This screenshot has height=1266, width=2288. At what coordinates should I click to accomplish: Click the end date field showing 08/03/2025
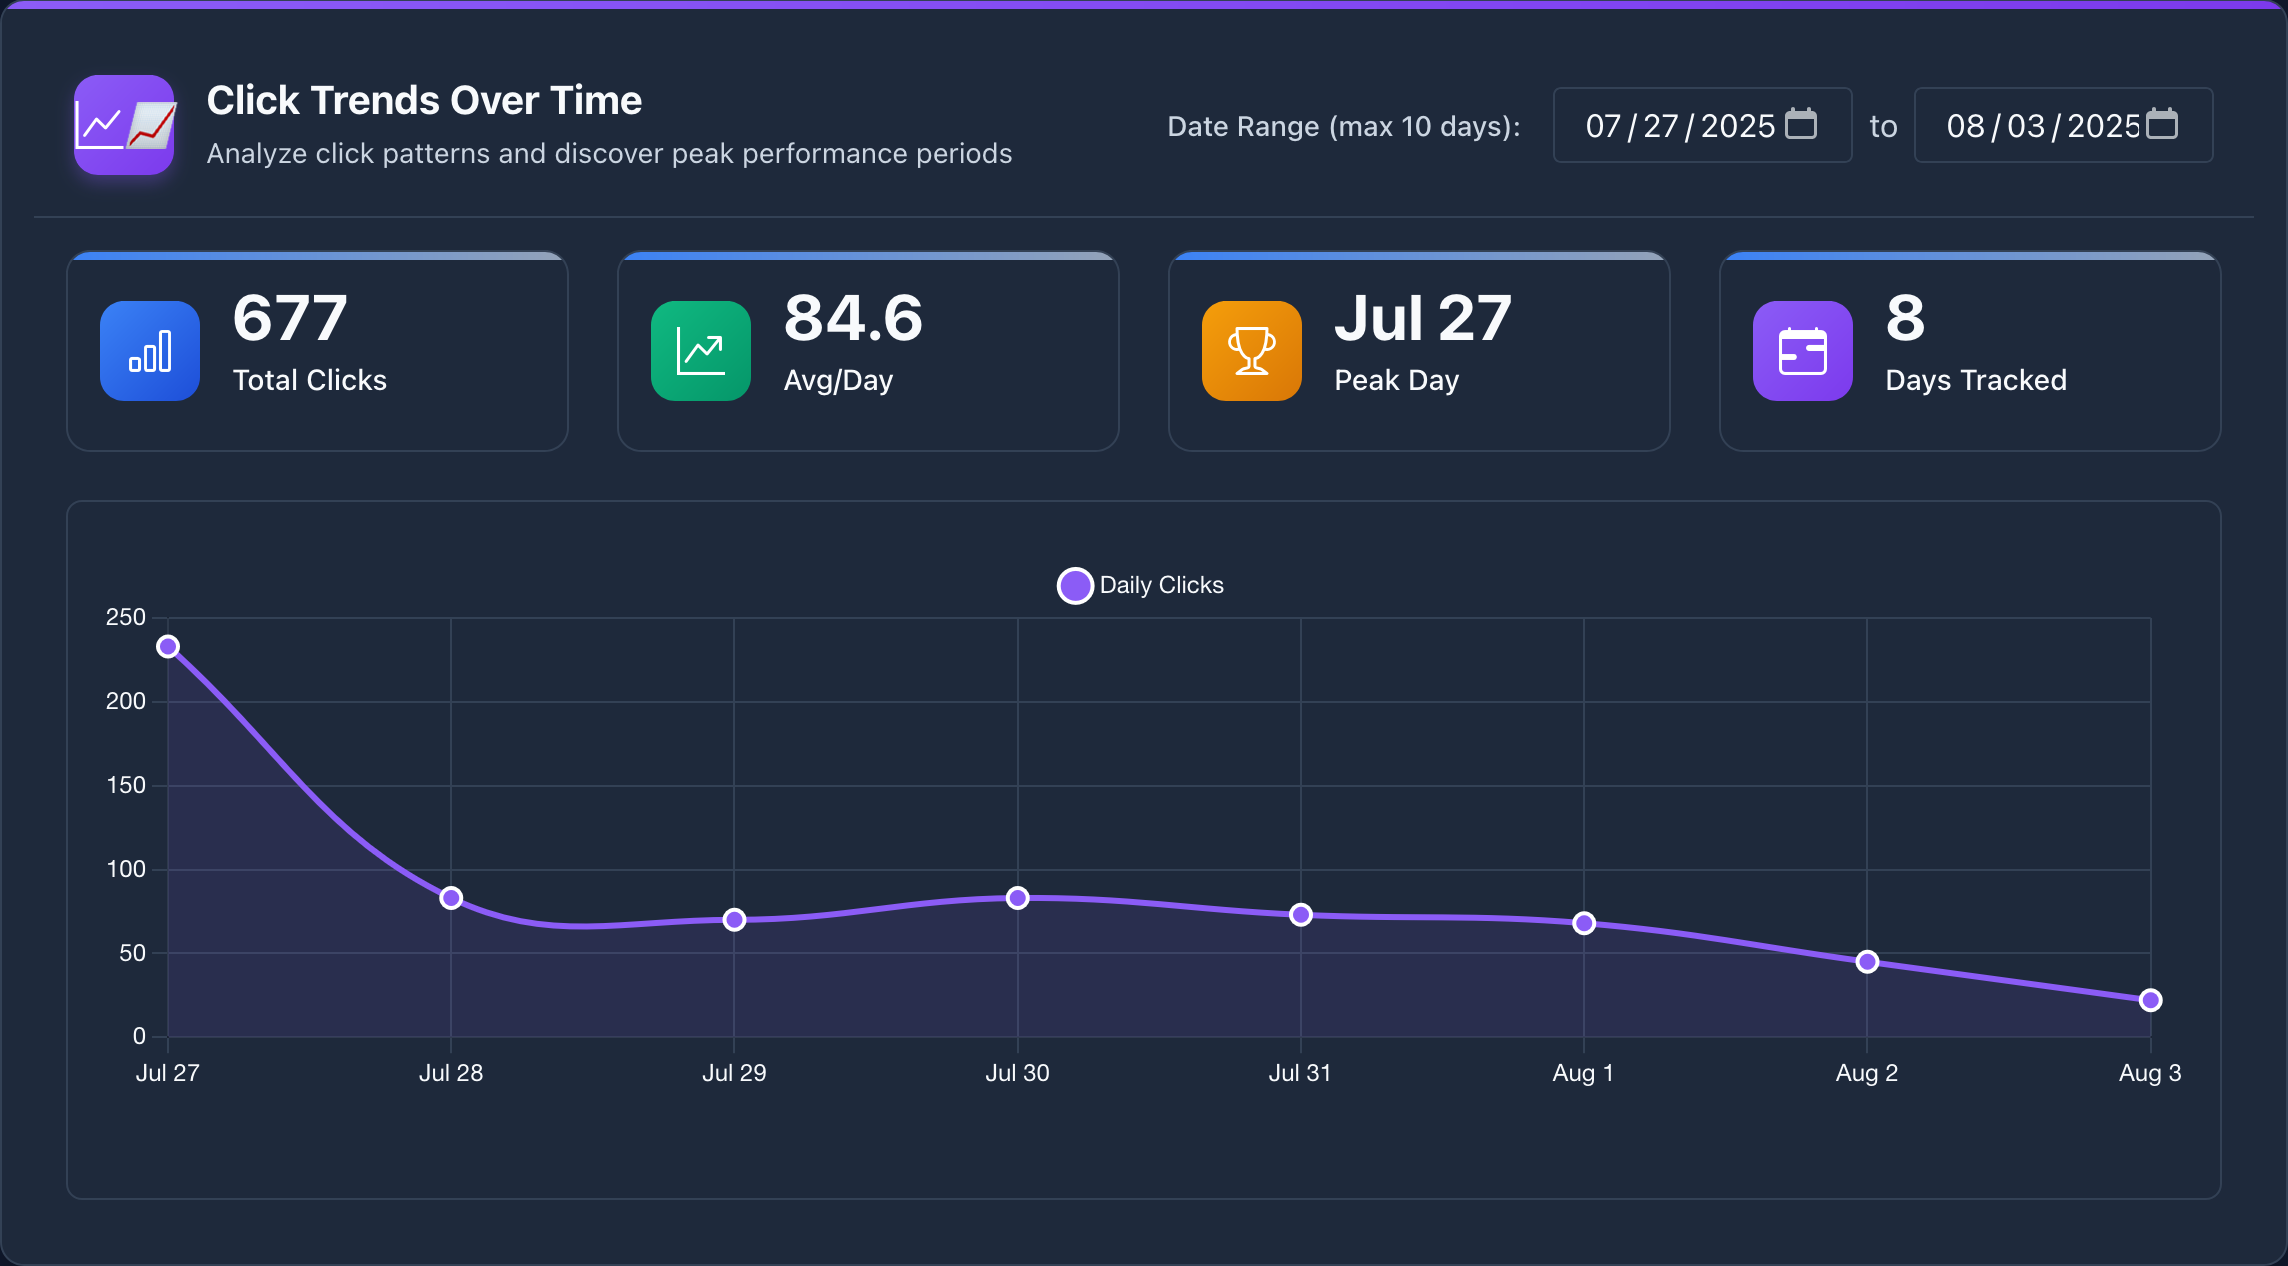pos(2040,125)
